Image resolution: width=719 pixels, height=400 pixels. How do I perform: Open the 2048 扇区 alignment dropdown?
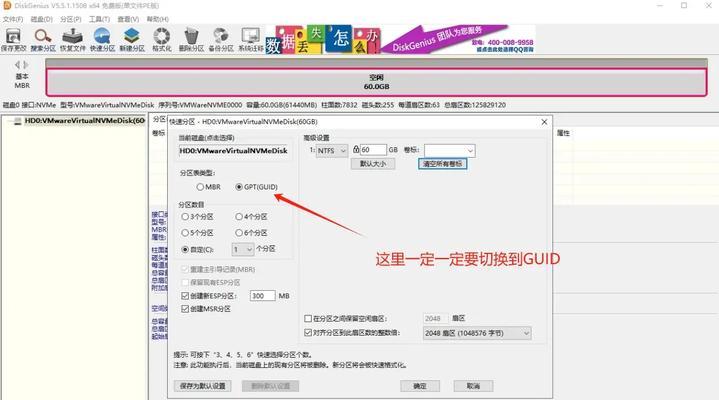click(477, 333)
